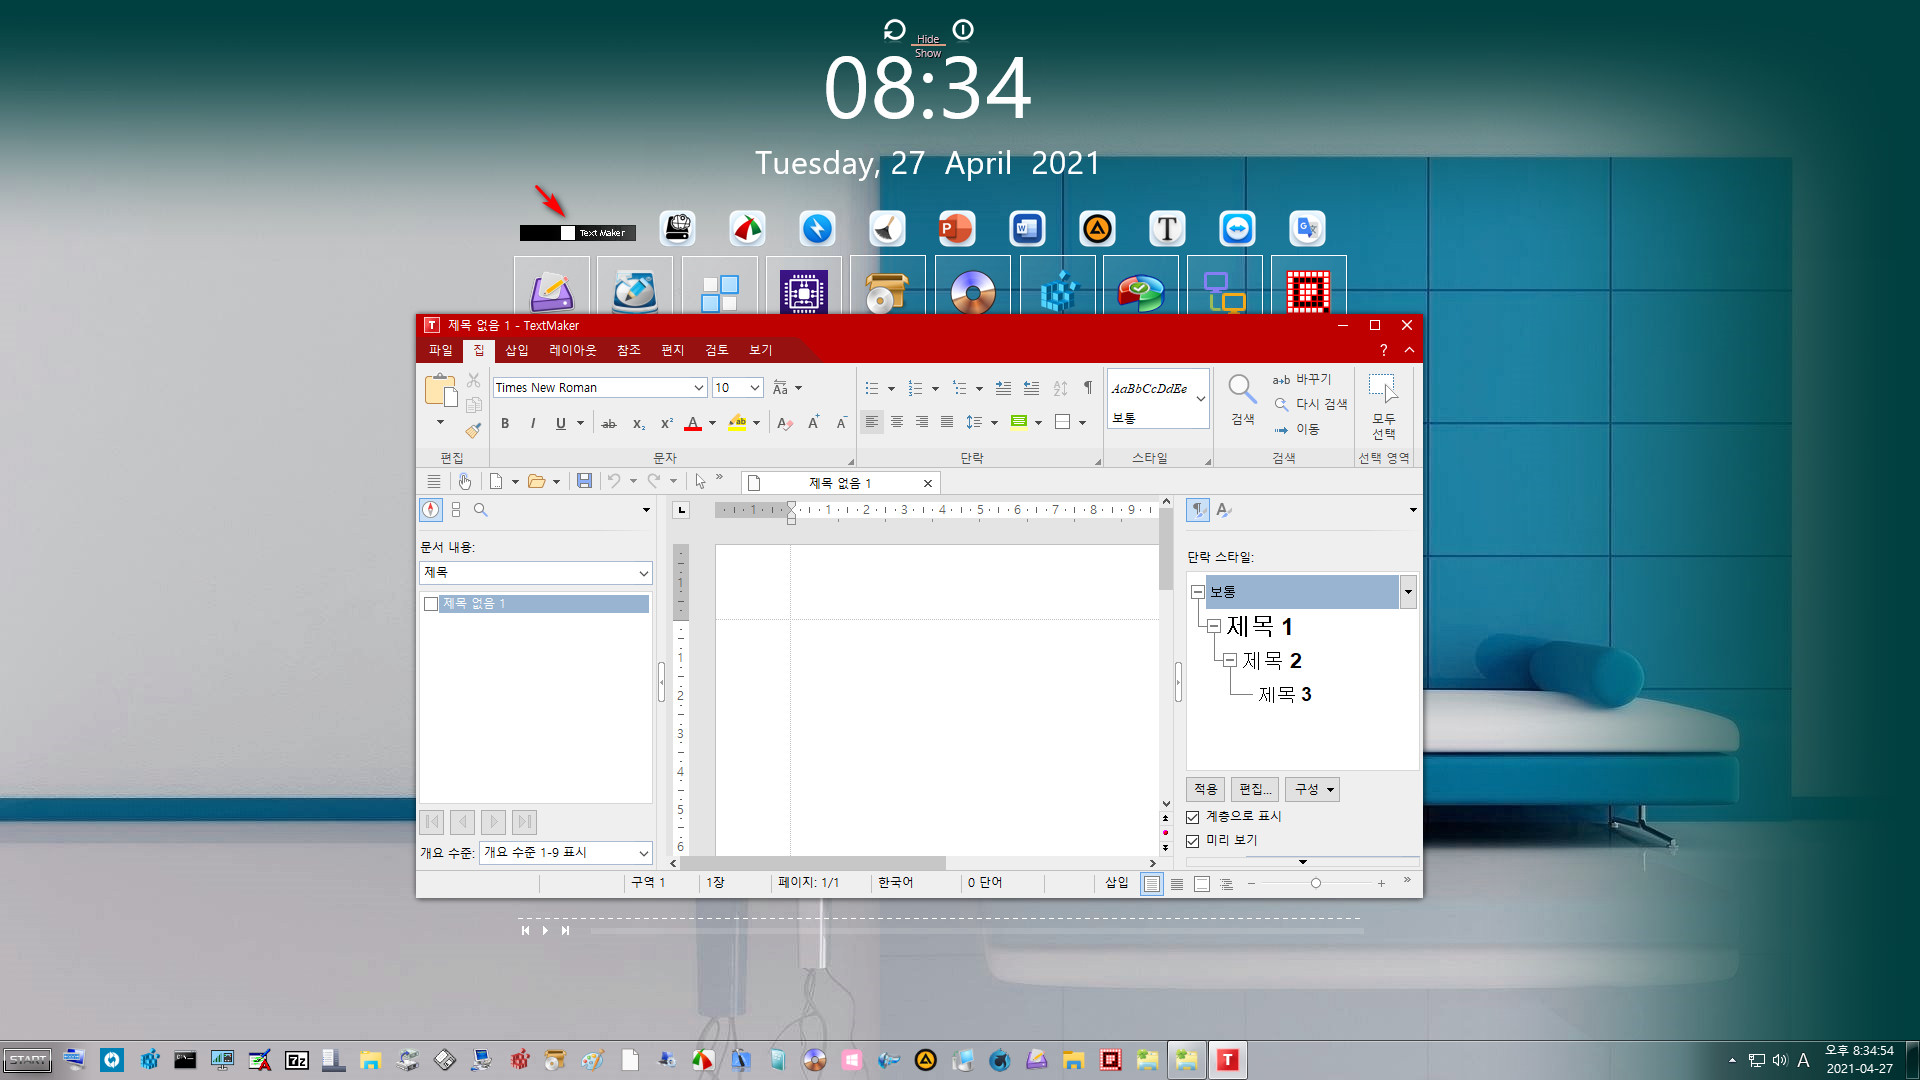This screenshot has width=1920, height=1080.
Task: Check the '제목 없음 1' box in navigator
Action: pos(431,604)
